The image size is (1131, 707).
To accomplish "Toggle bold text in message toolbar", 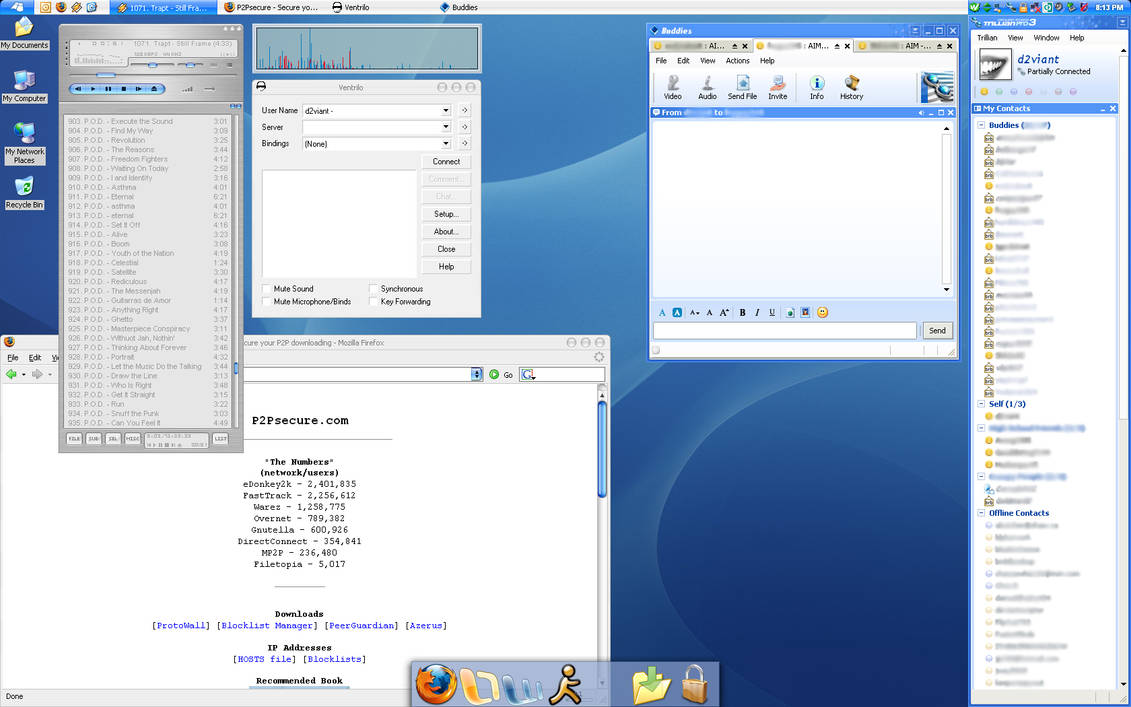I will (742, 312).
